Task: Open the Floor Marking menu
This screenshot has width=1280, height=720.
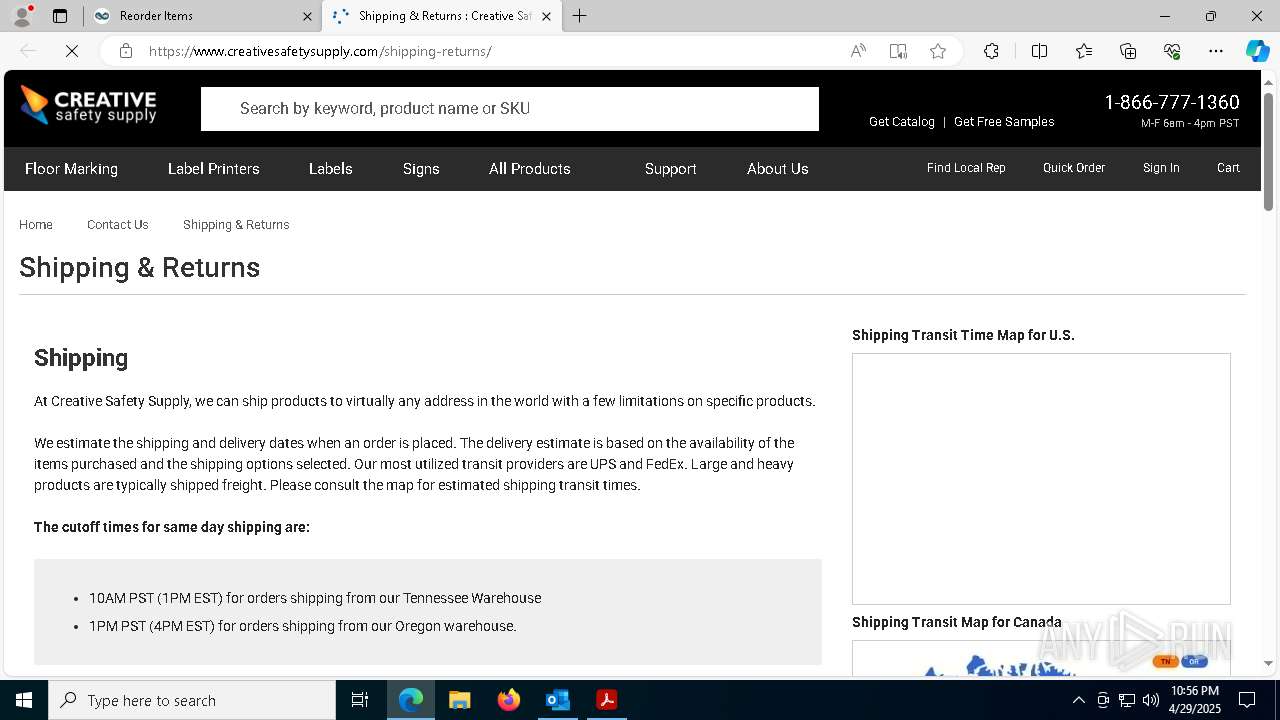Action: [x=71, y=169]
